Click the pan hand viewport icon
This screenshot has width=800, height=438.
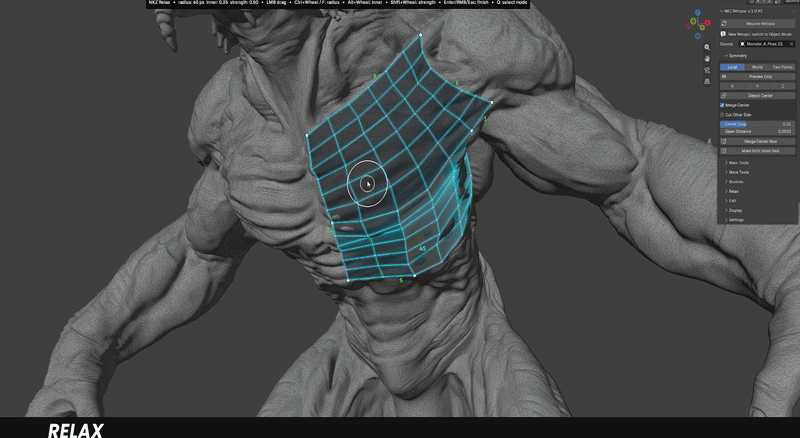pos(707,58)
